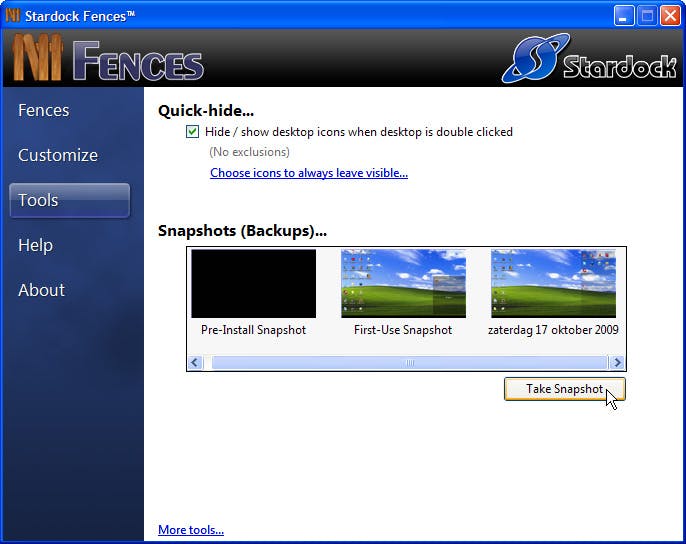The height and width of the screenshot is (544, 686).
Task: Close the Stardock Fences window
Action: (671, 16)
